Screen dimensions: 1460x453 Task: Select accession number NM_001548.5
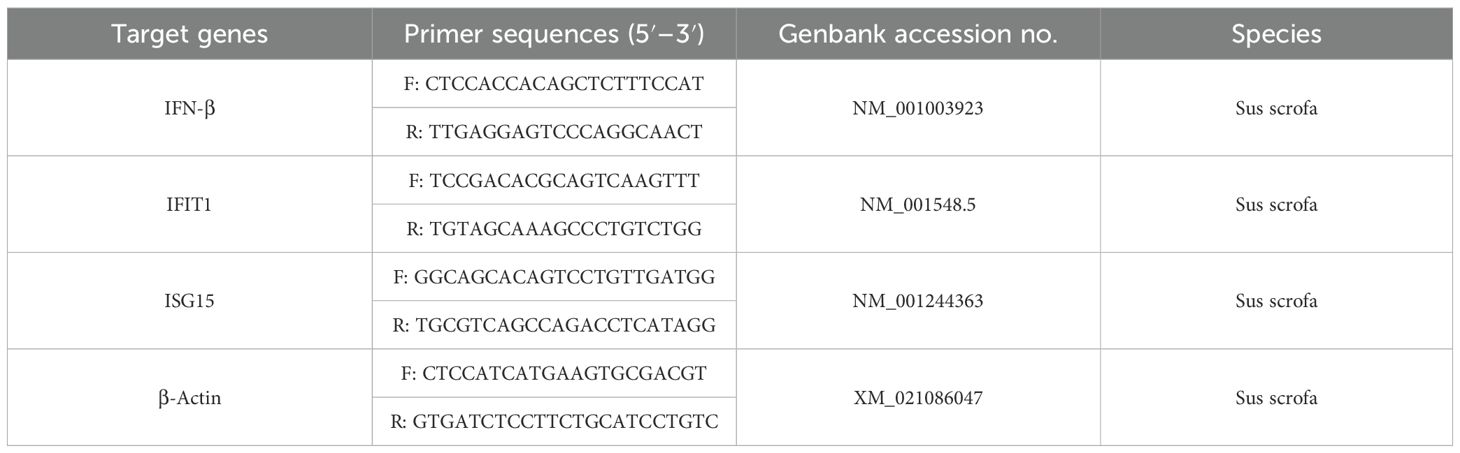pos(918,205)
